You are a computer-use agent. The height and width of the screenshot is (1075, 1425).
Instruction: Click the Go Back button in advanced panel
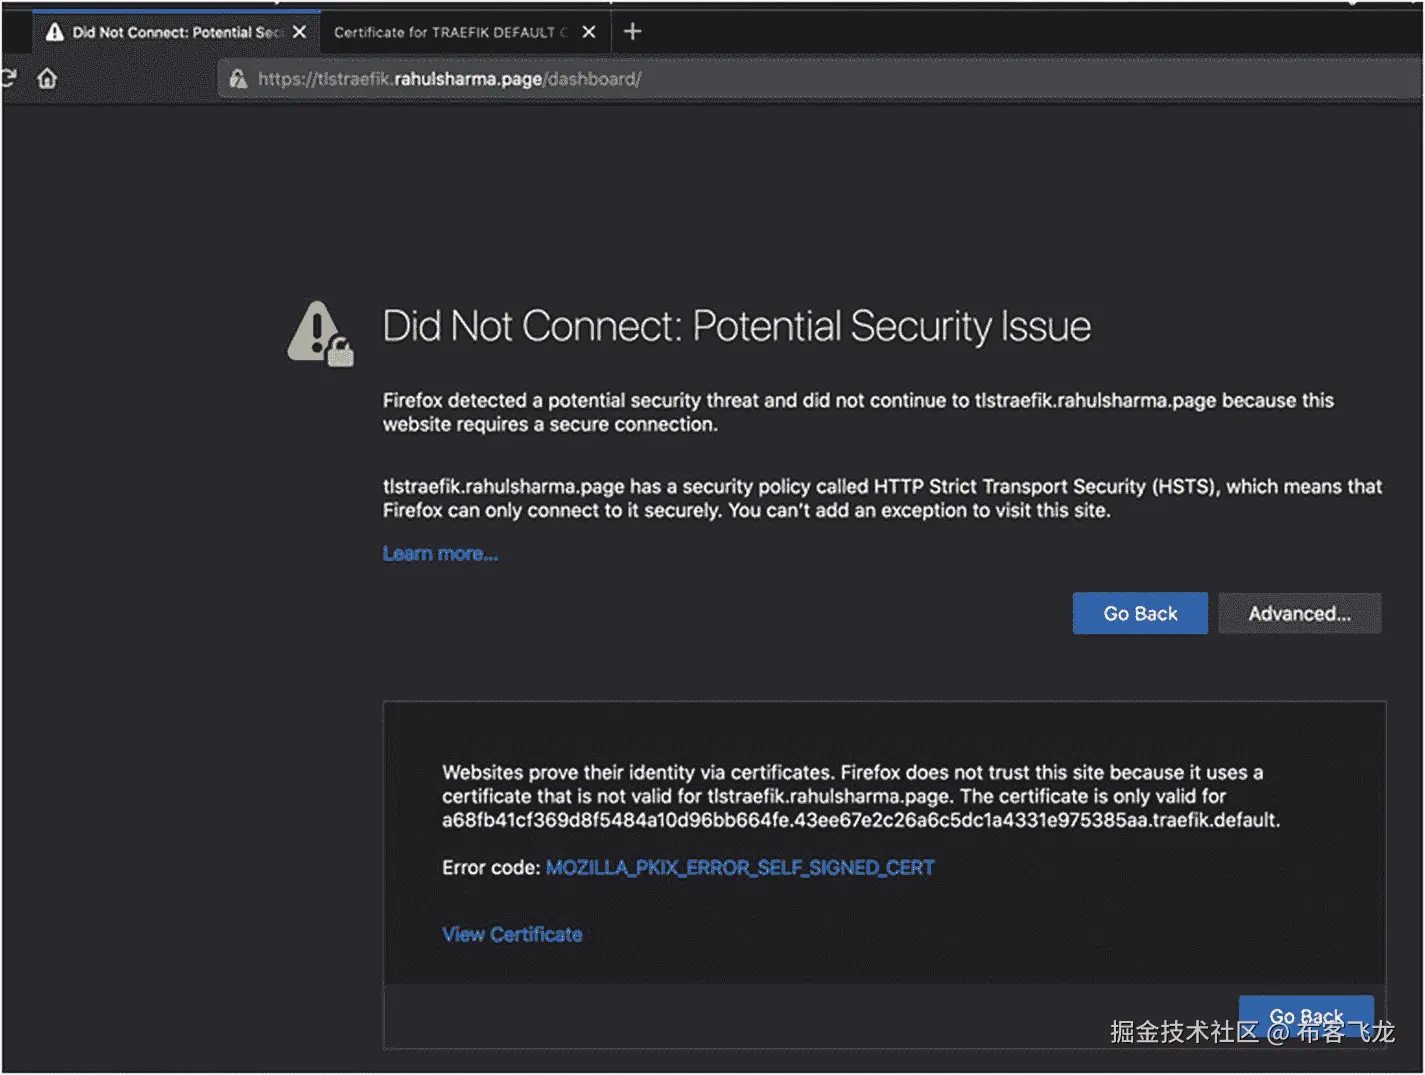[x=1305, y=1016]
